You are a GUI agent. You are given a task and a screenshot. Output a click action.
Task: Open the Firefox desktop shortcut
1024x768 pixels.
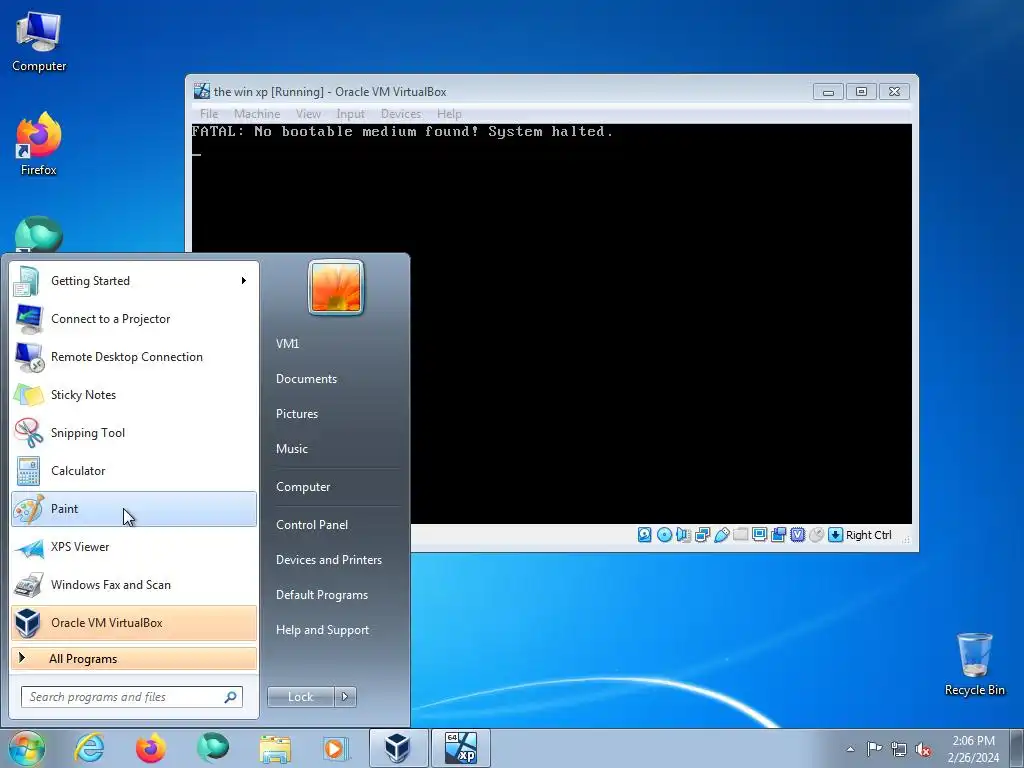tap(39, 144)
